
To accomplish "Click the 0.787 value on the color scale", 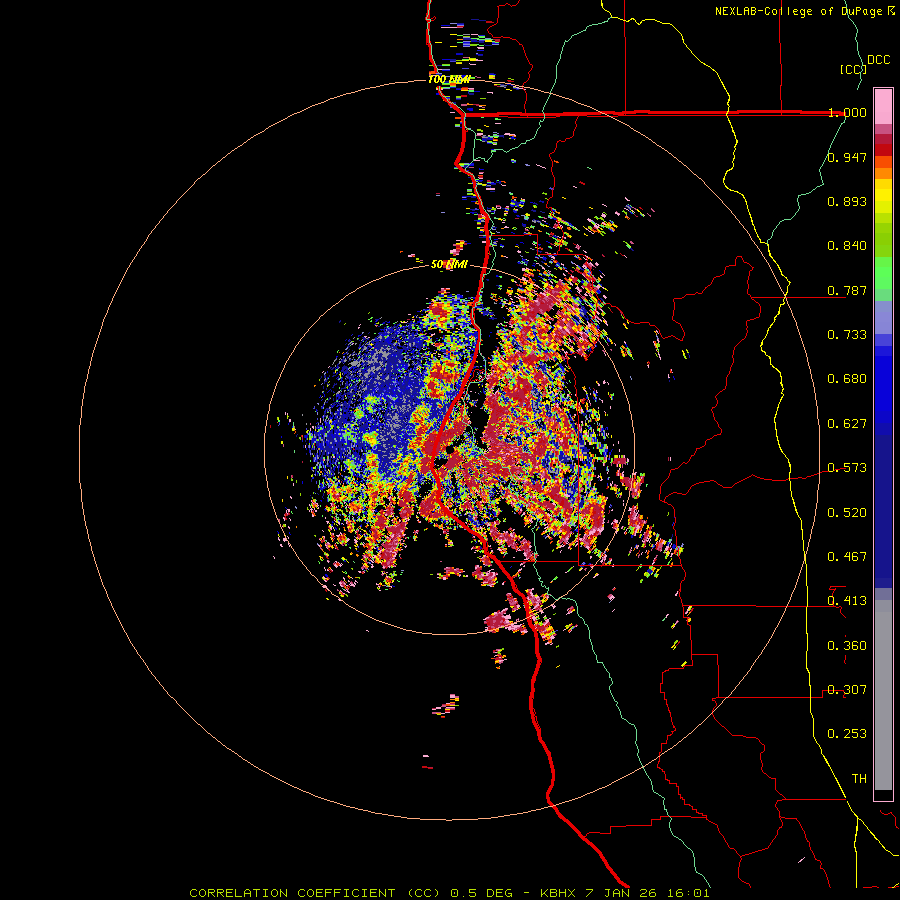I will 847,290.
